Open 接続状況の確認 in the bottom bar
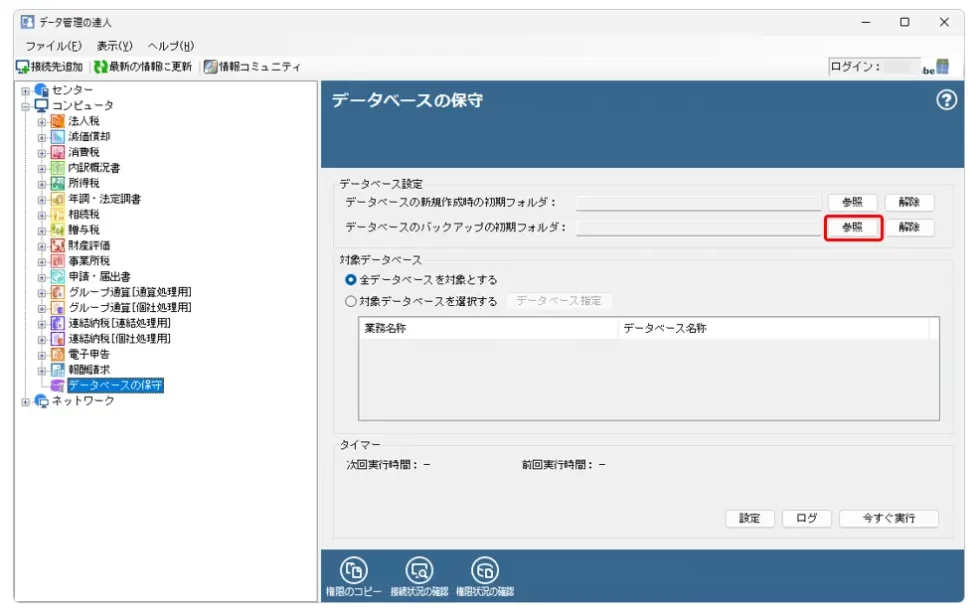The image size is (980, 616). pyautogui.click(x=419, y=570)
